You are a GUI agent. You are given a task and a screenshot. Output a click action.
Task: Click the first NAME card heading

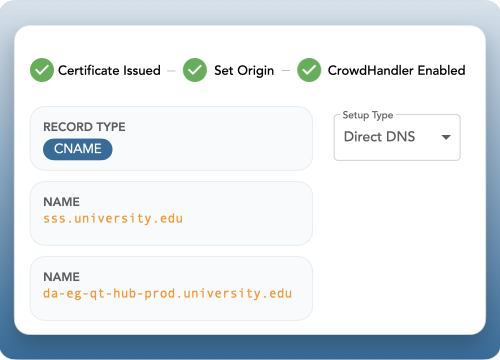point(62,202)
